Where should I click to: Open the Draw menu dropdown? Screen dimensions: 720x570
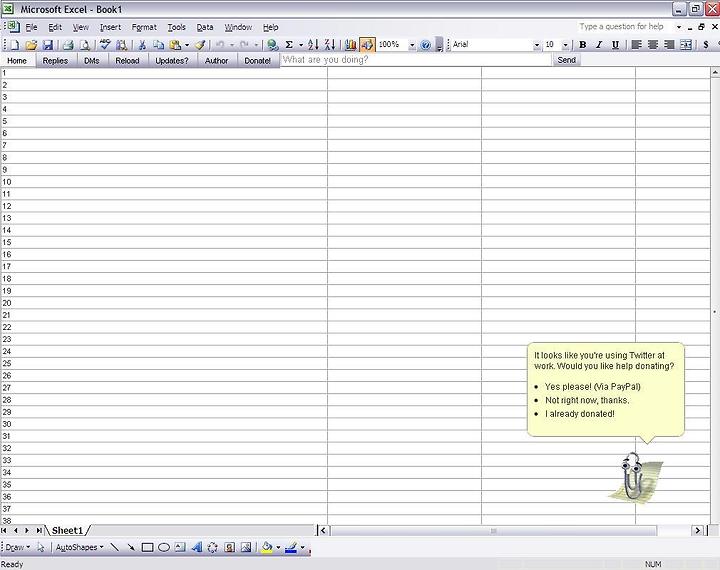tap(17, 547)
